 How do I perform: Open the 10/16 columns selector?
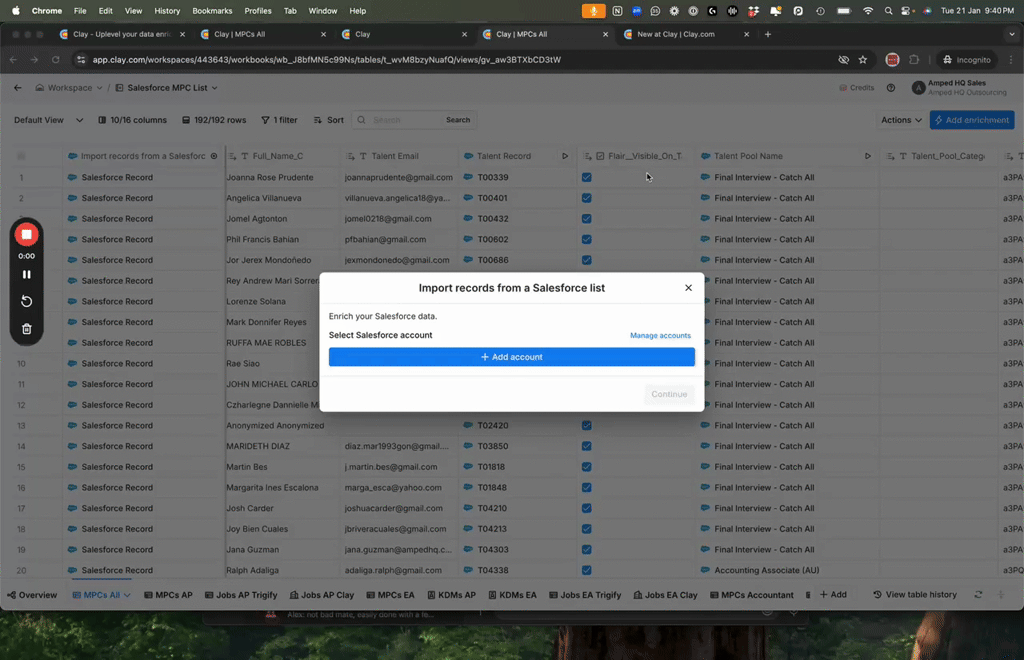tap(133, 120)
